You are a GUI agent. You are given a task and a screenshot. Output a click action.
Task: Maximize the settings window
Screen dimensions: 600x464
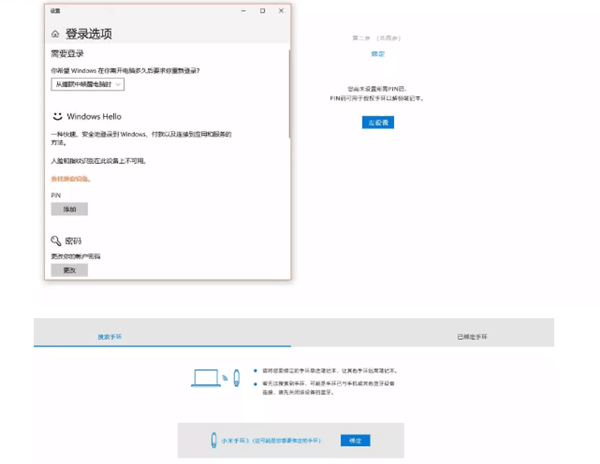coord(262,11)
